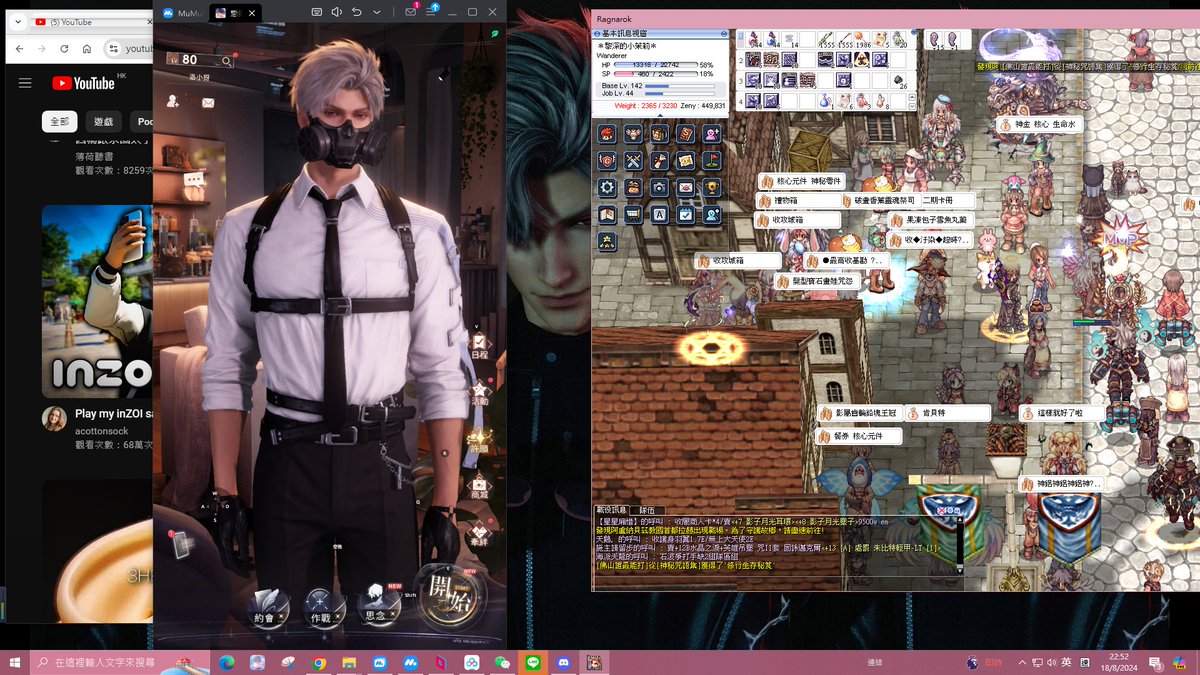This screenshot has width=1200, height=675.
Task: Open Play my inZOI video title
Action: (113, 413)
